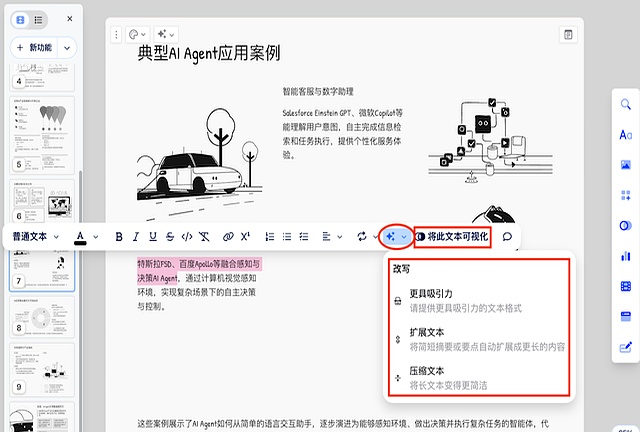Apply bulleted list formatting

pyautogui.click(x=287, y=237)
